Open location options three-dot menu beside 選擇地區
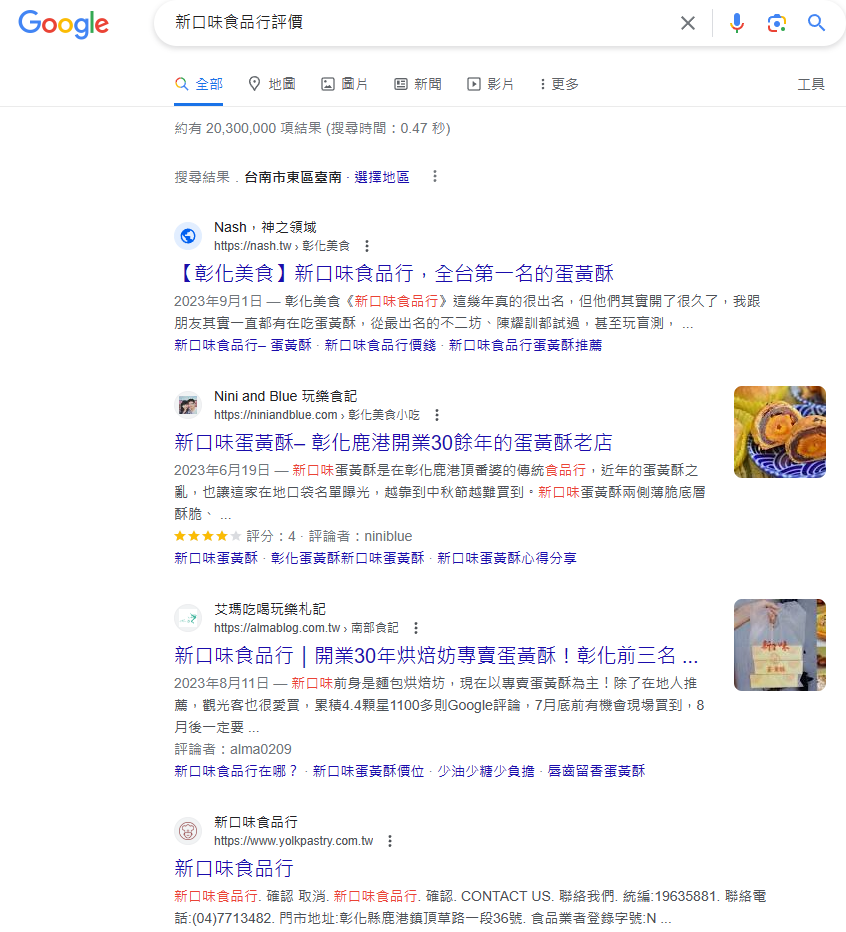Viewport: 846px width, 932px height. pyautogui.click(x=435, y=177)
